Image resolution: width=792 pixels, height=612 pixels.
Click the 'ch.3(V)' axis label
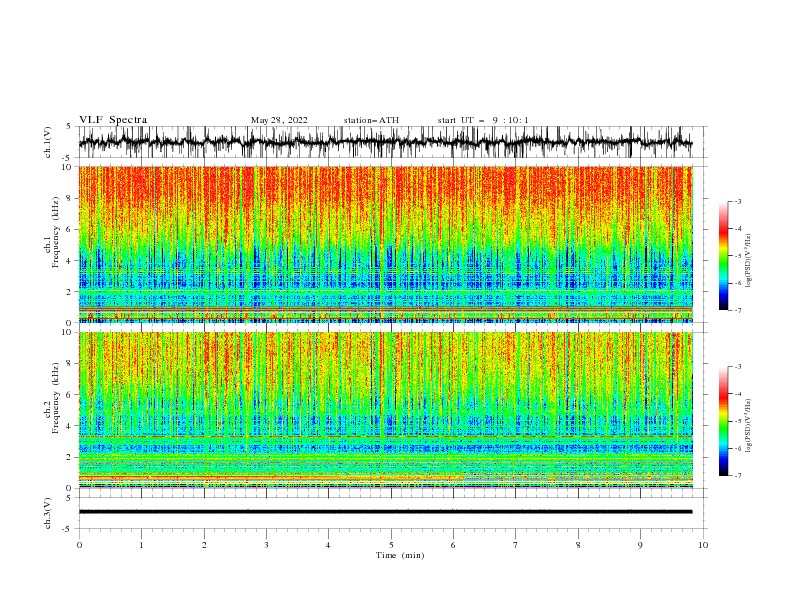48,513
